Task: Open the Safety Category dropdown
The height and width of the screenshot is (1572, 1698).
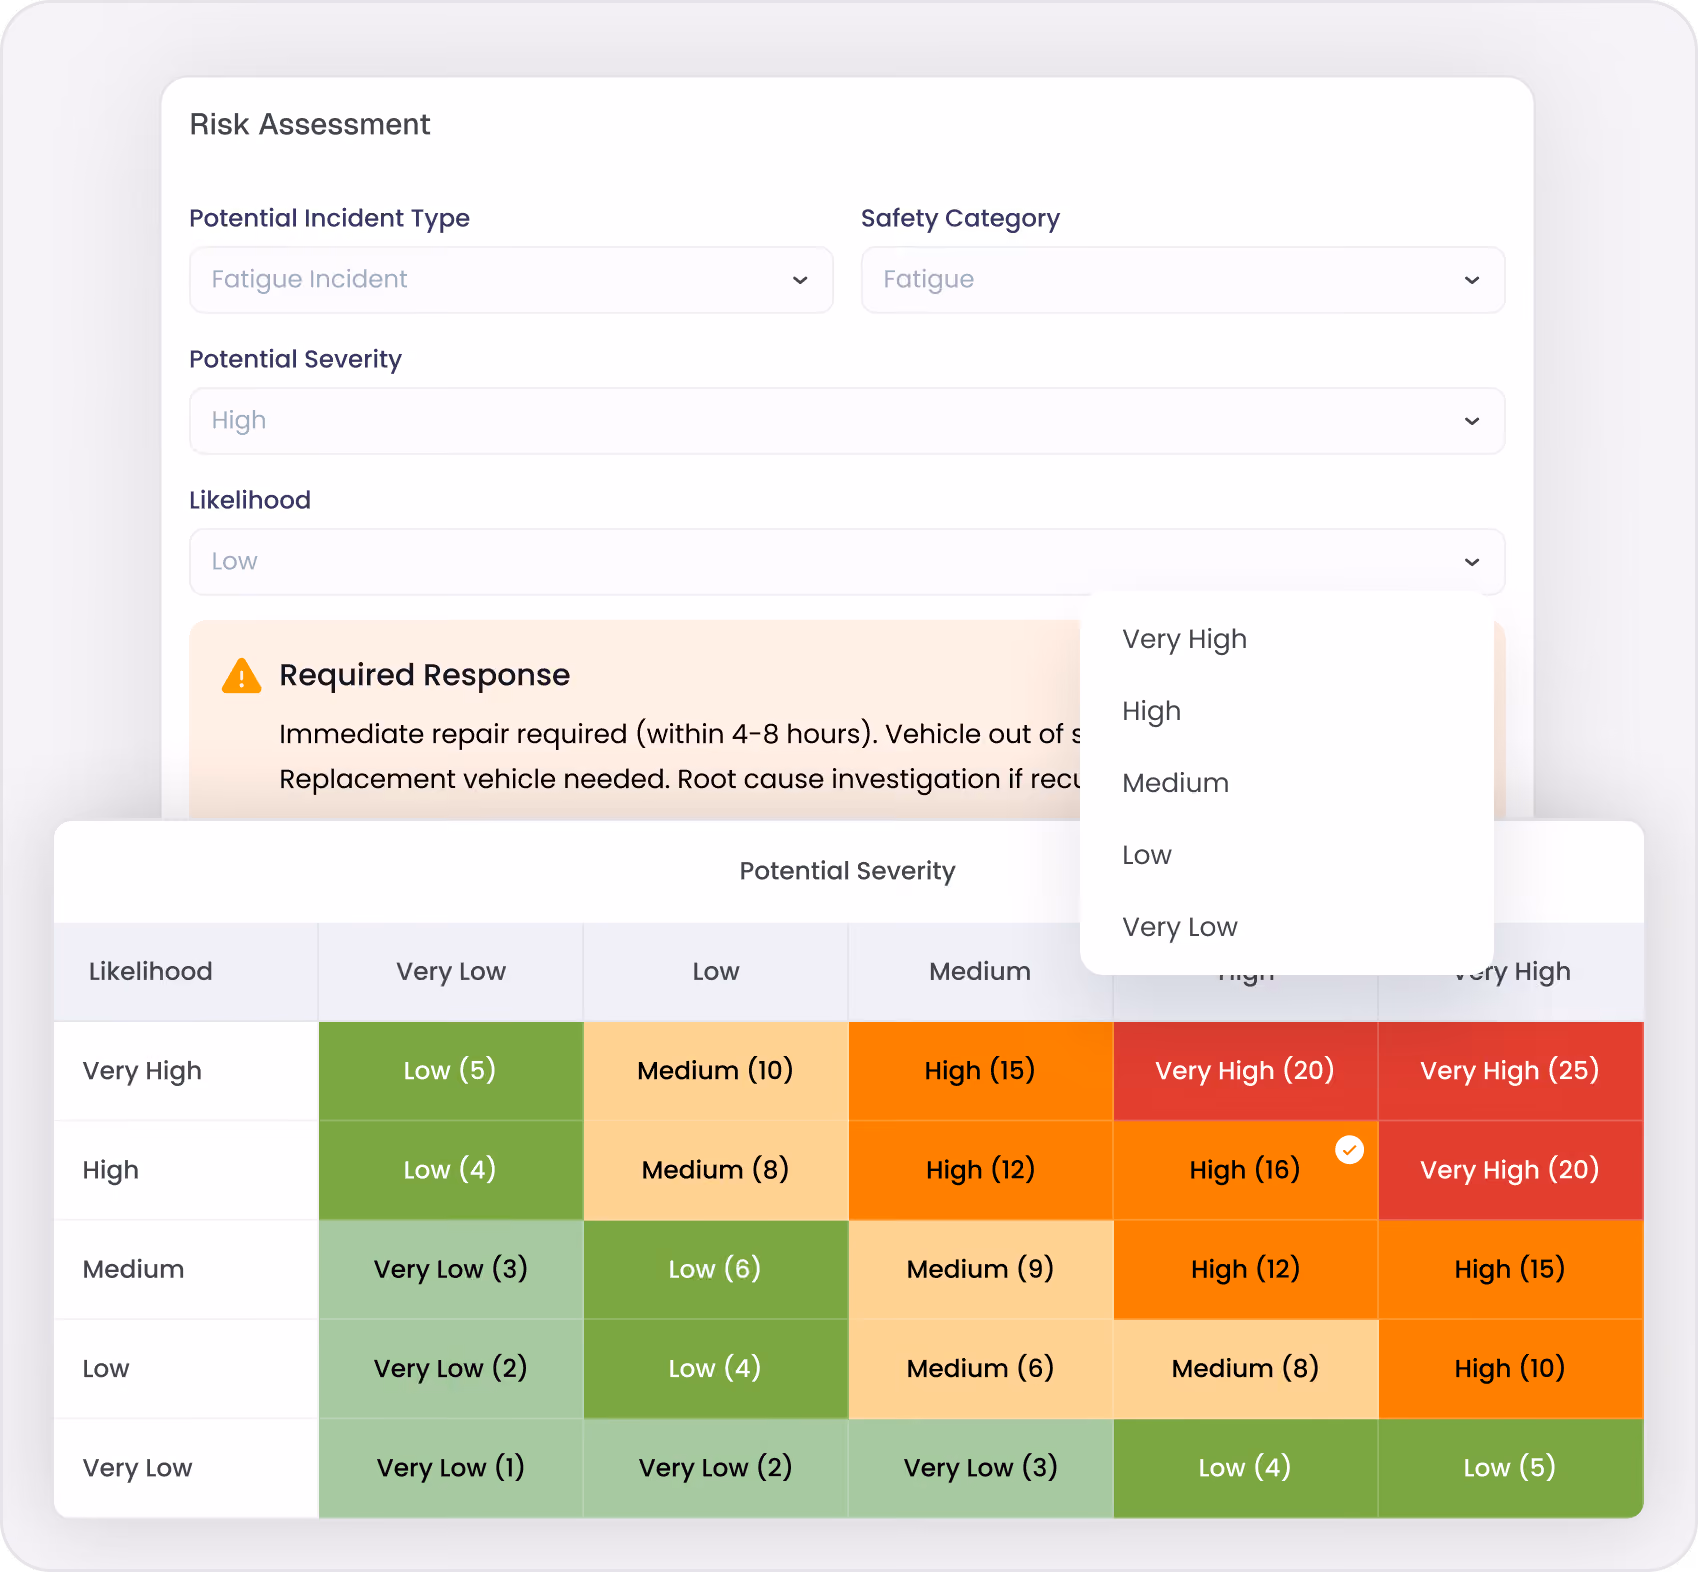Action: 1183,280
